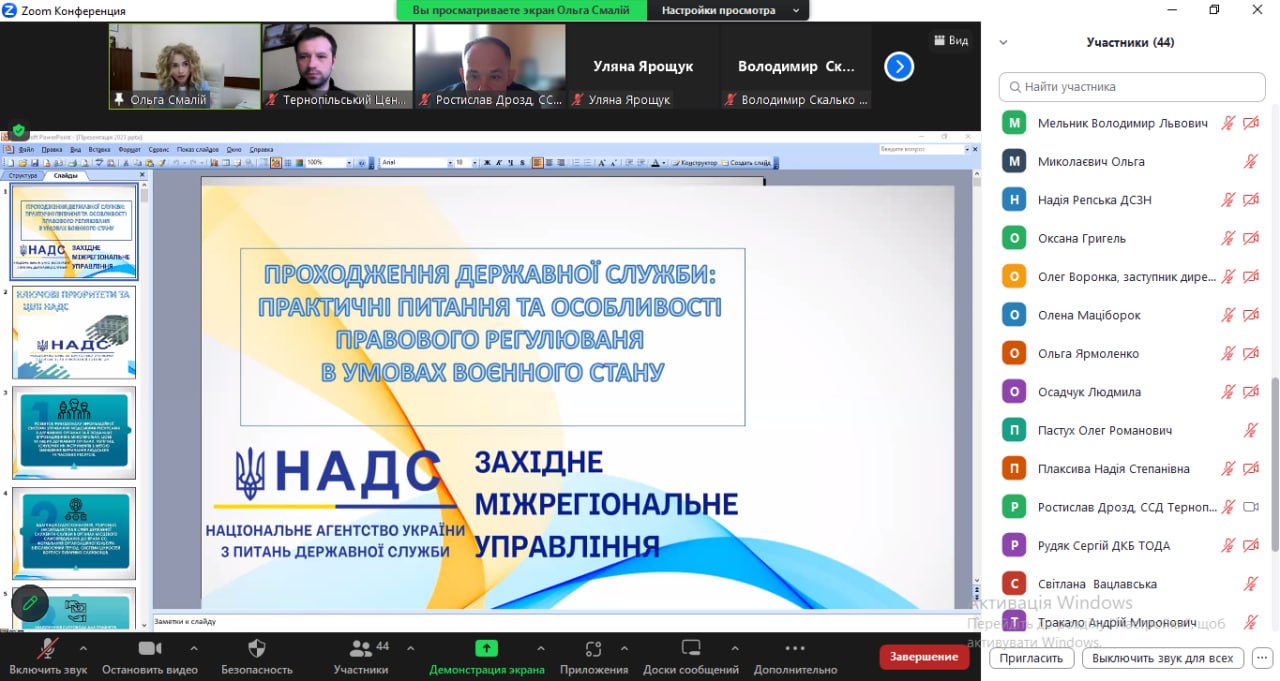Image resolution: width=1280 pixels, height=681 pixels.
Task: Click the participants list scrollbar
Action: tap(1274, 465)
